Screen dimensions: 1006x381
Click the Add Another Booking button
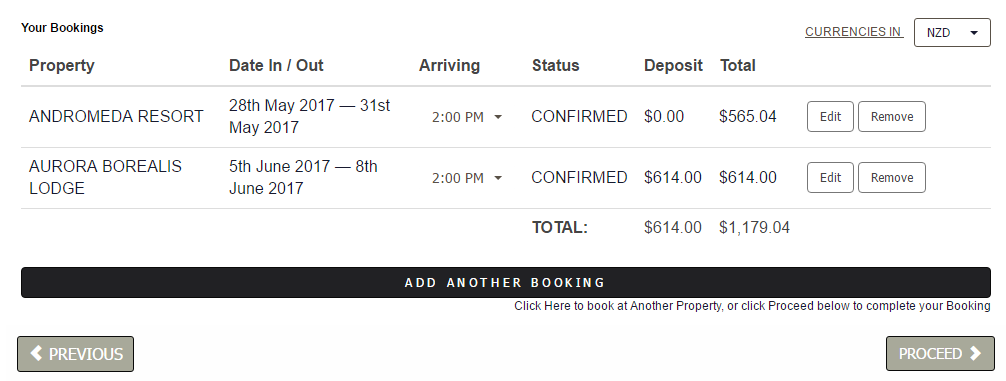coord(506,282)
